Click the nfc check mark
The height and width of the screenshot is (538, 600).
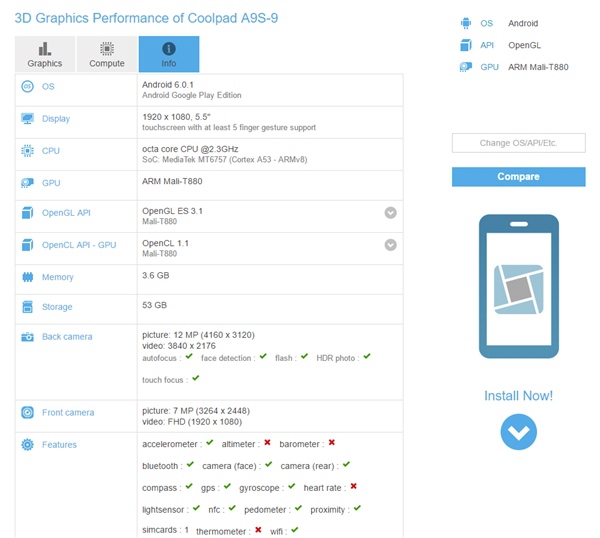click(232, 508)
